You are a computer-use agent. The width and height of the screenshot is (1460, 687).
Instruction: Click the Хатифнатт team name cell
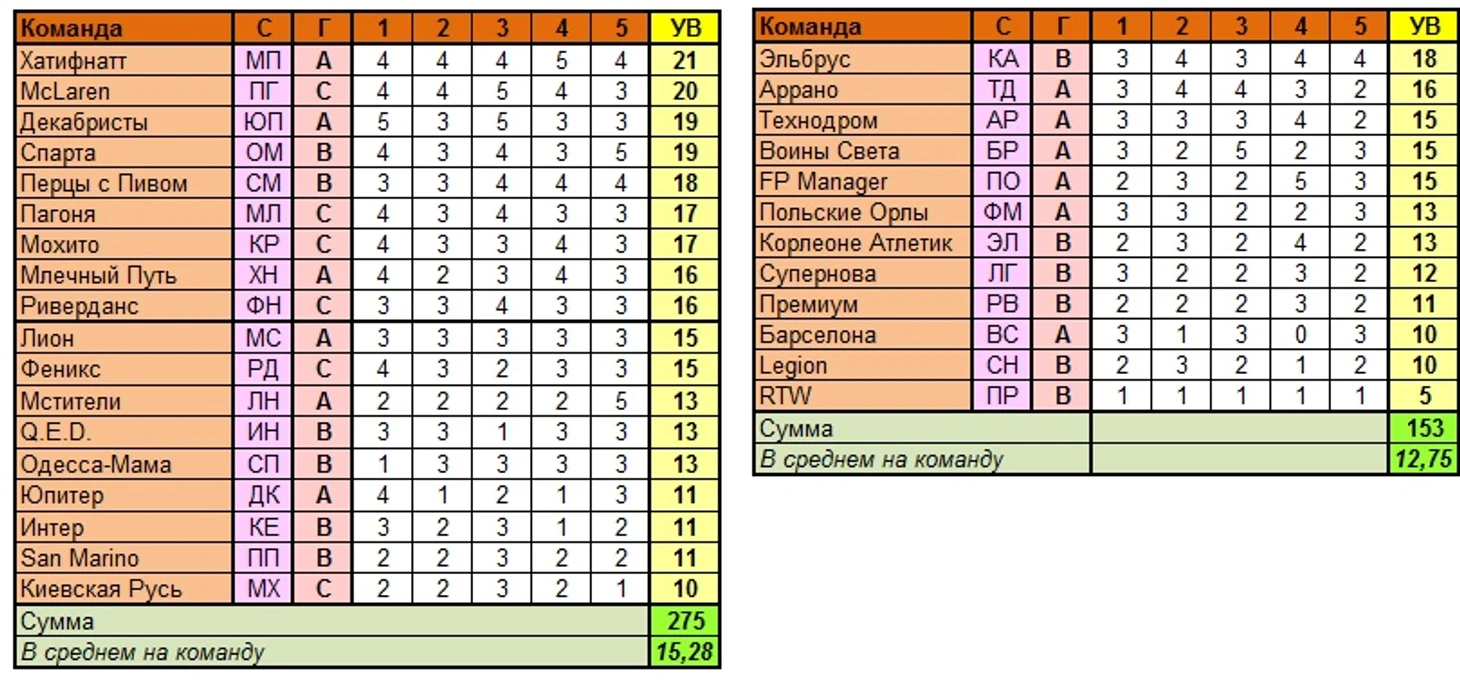125,61
